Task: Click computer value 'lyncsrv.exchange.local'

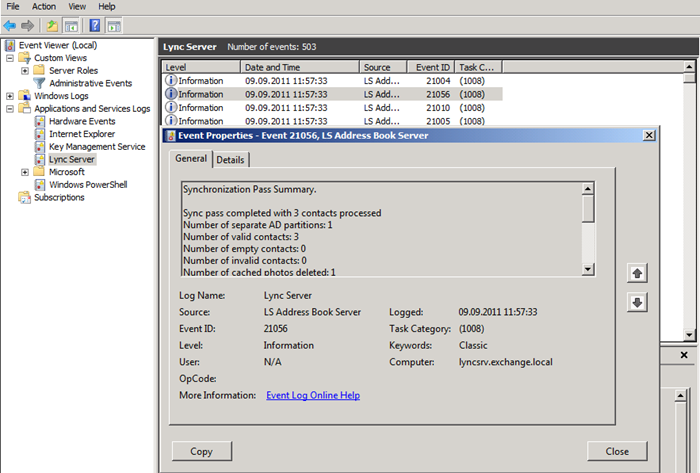Action: click(505, 362)
